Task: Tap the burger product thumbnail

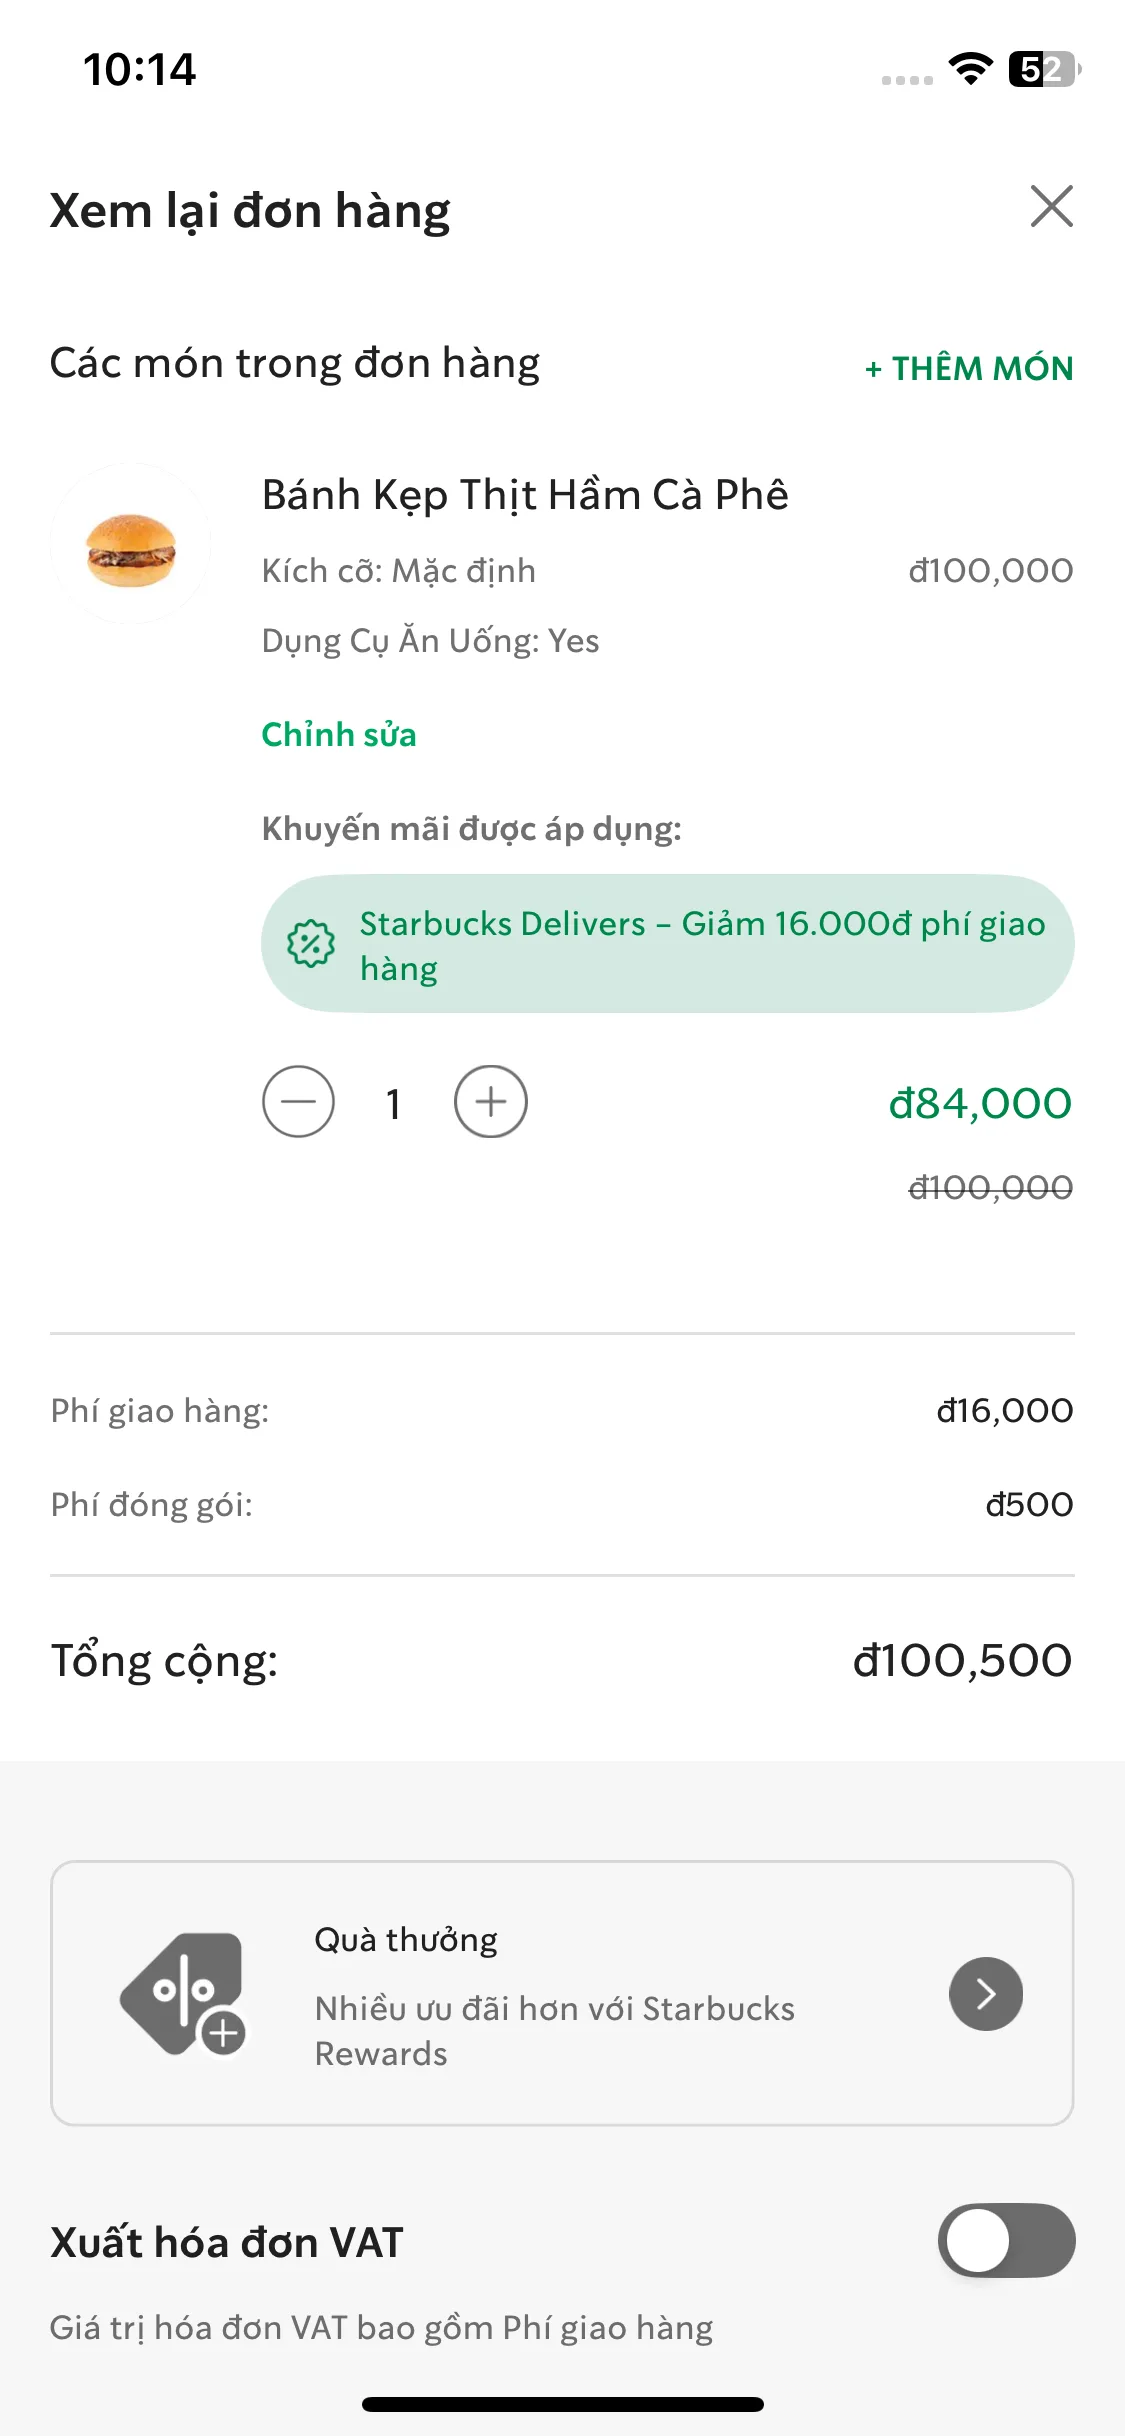Action: coord(131,545)
